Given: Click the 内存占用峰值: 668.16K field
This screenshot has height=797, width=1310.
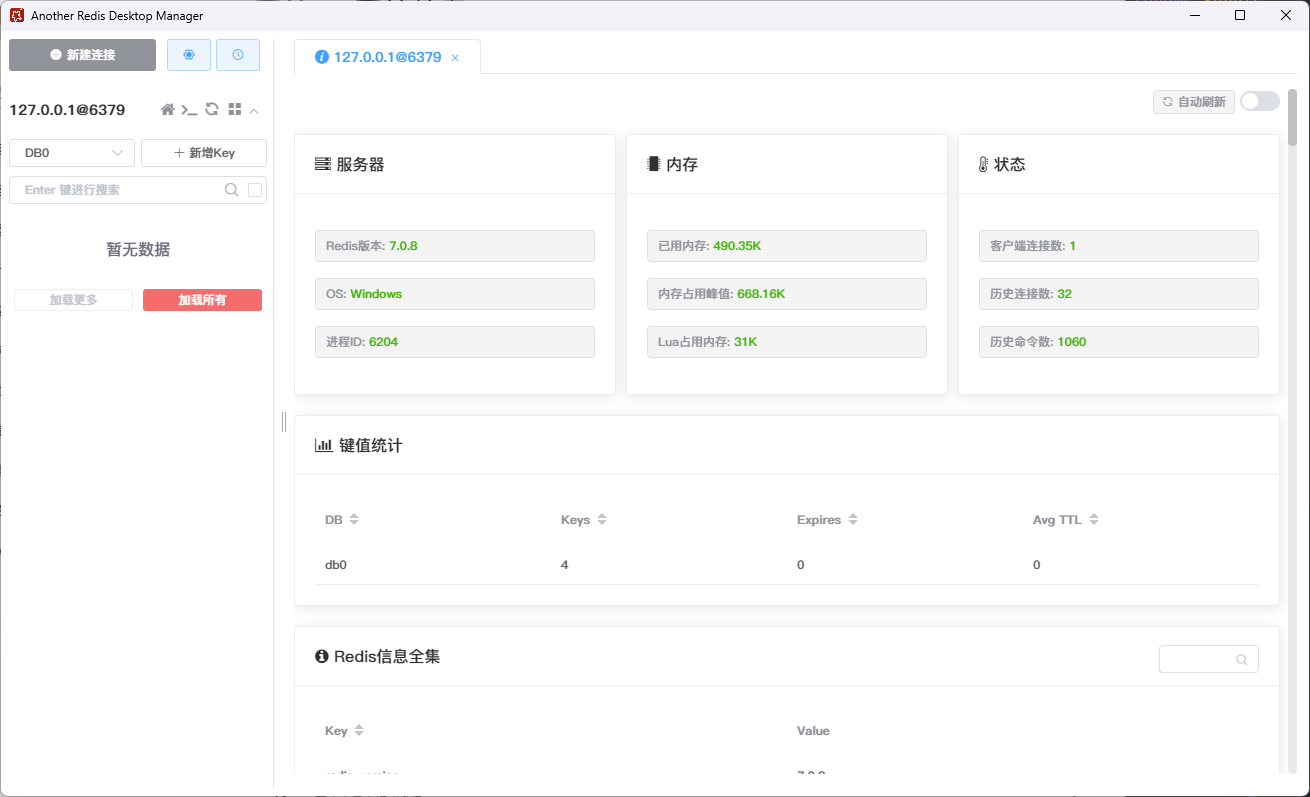Looking at the screenshot, I should [x=787, y=294].
